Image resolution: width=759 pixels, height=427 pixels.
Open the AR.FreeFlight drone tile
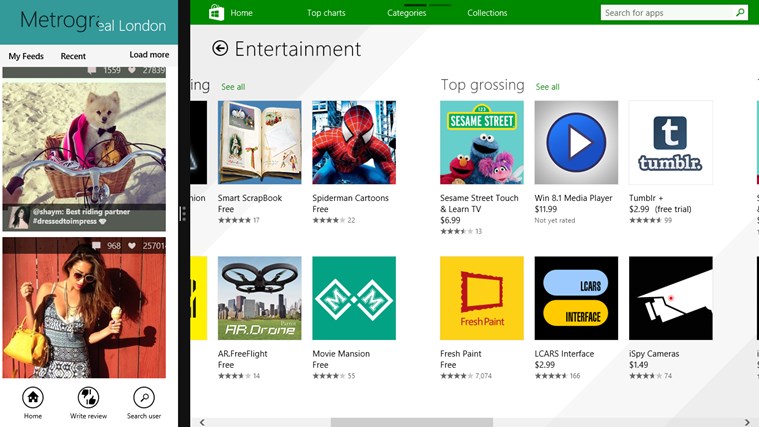259,298
